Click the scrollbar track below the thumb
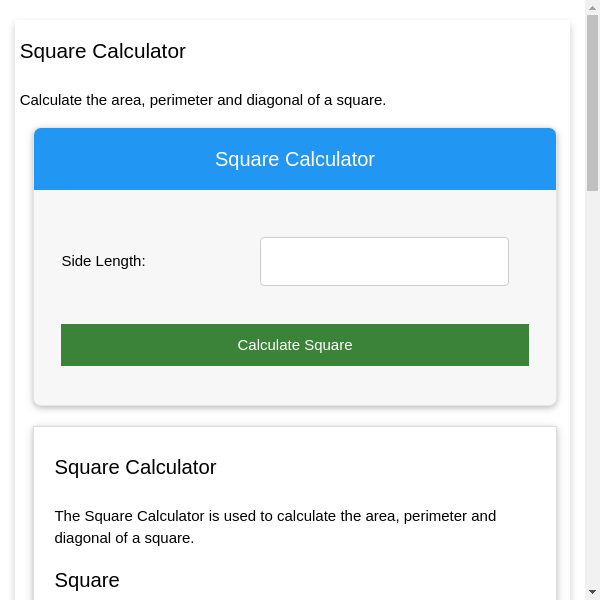600x600 pixels. point(592,400)
